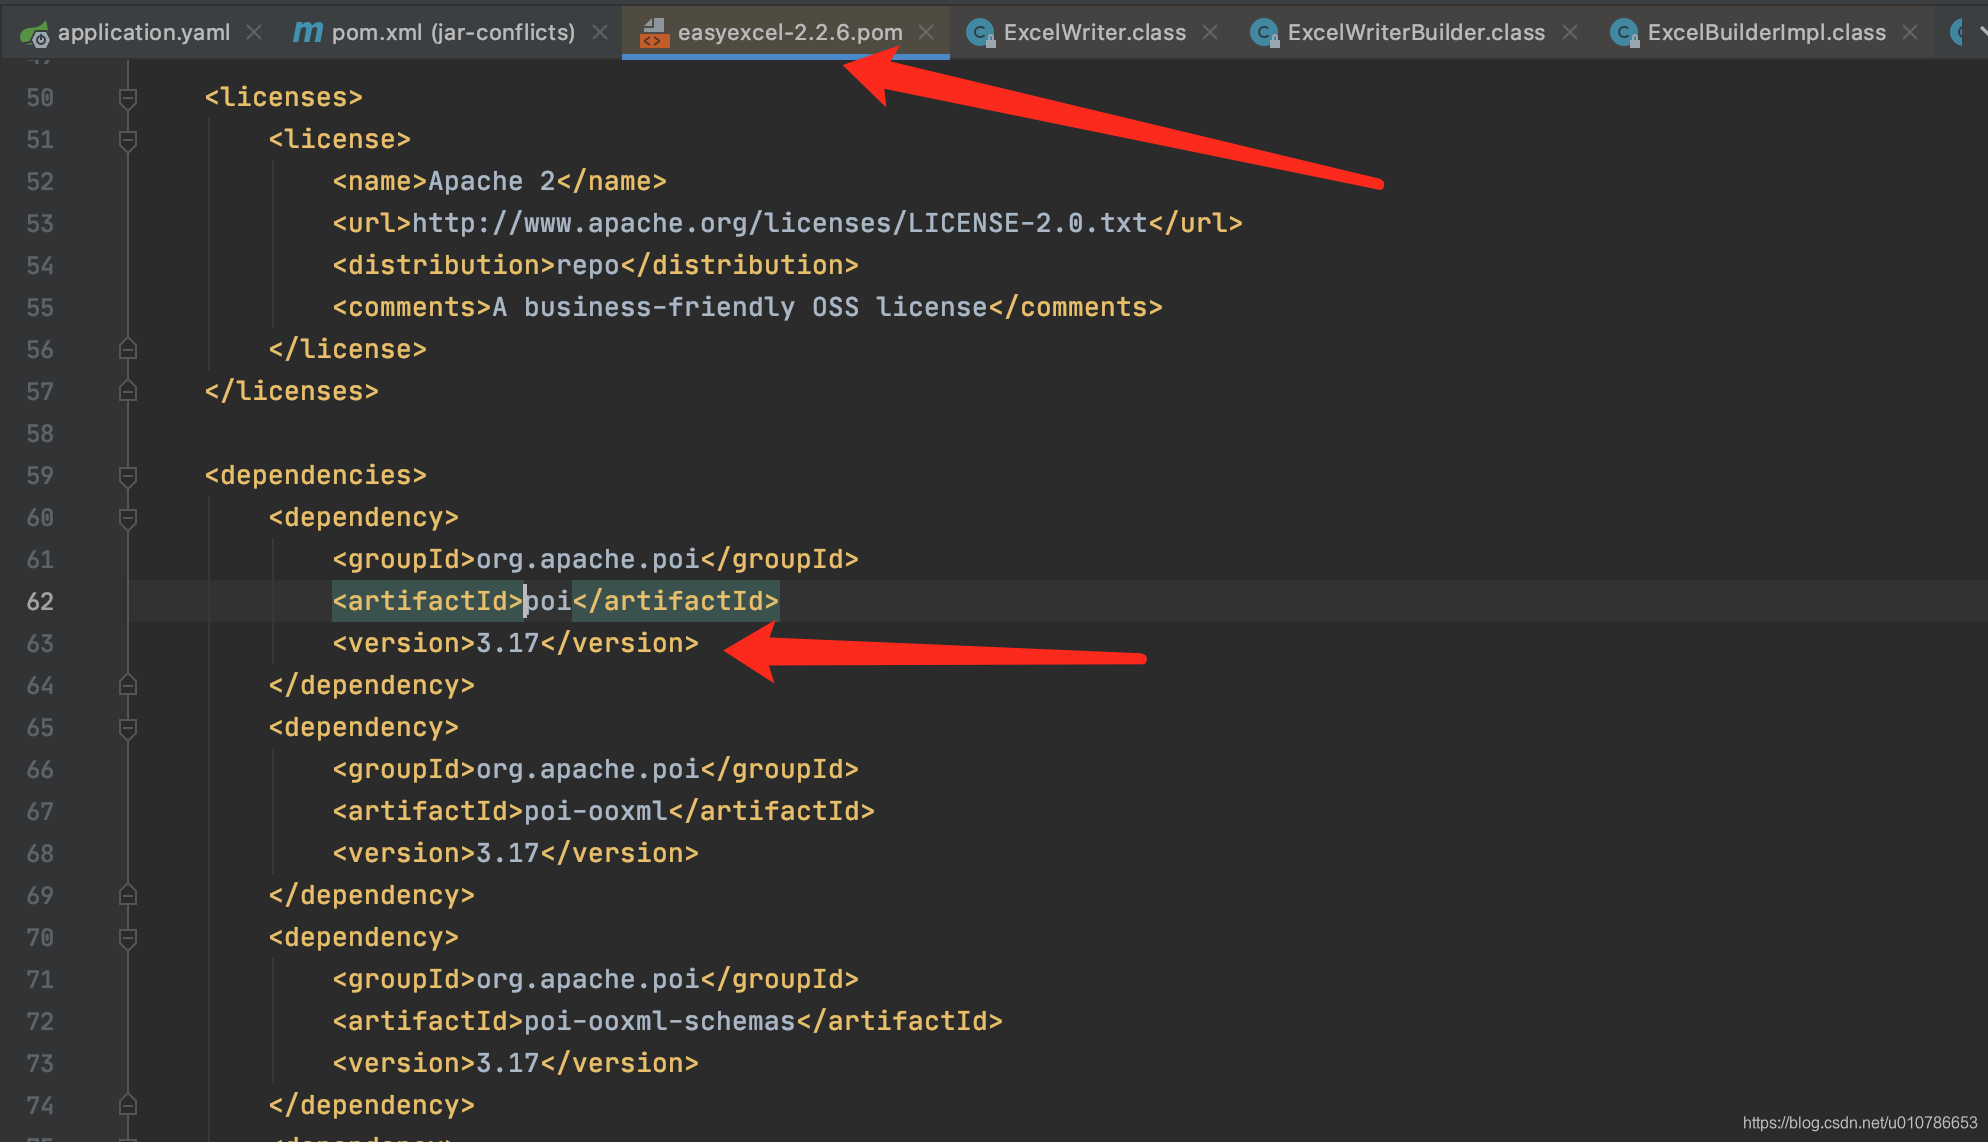Close the ExcelWriter.class tab
The image size is (1988, 1142).
(1210, 32)
